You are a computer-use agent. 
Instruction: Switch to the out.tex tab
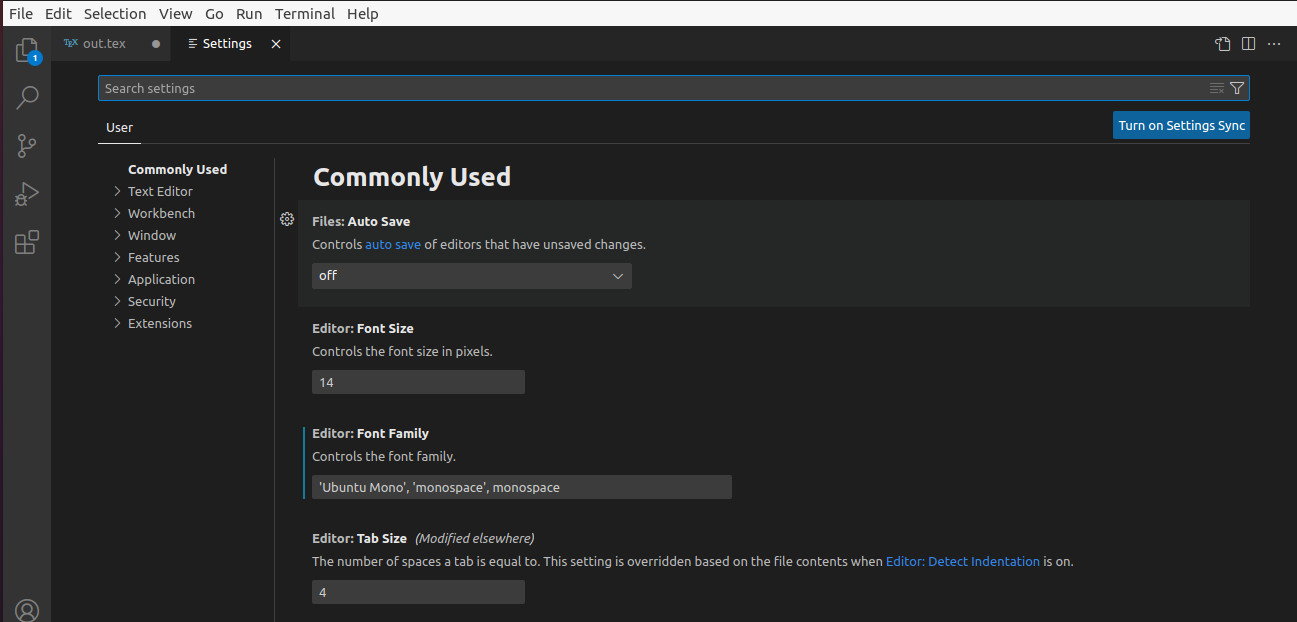click(103, 43)
